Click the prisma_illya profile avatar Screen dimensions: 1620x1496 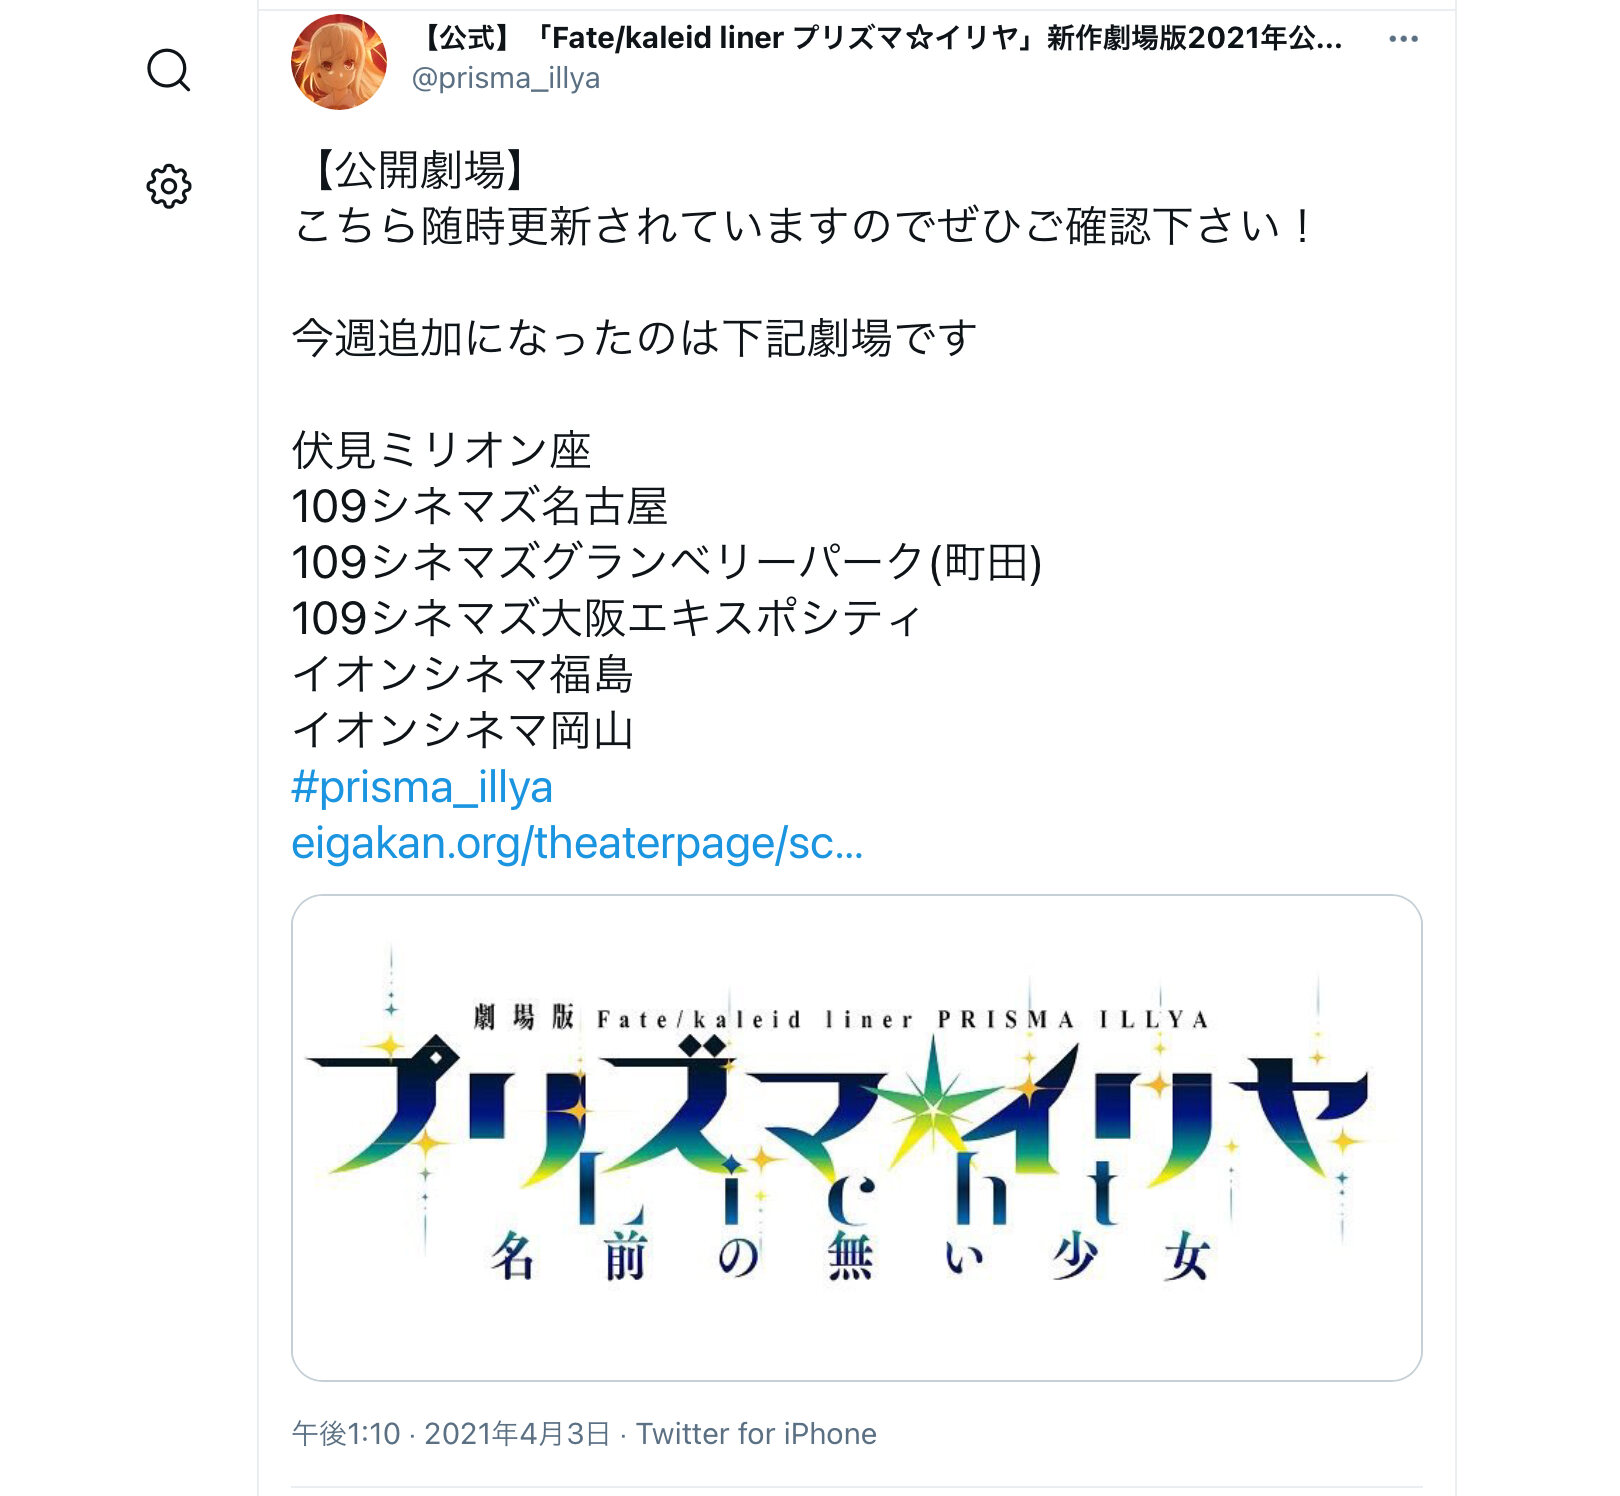(x=339, y=61)
